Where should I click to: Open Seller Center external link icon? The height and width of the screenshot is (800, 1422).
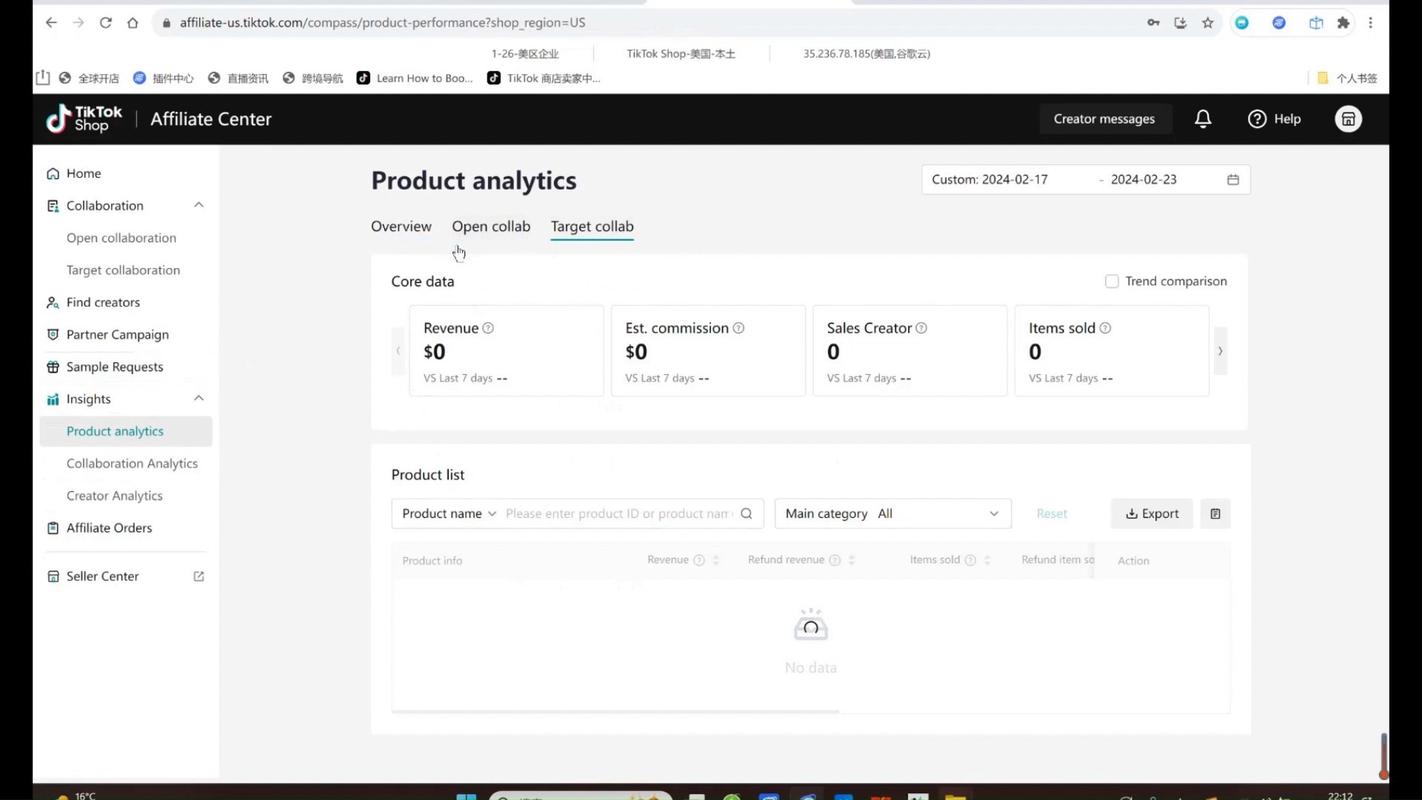(x=198, y=577)
